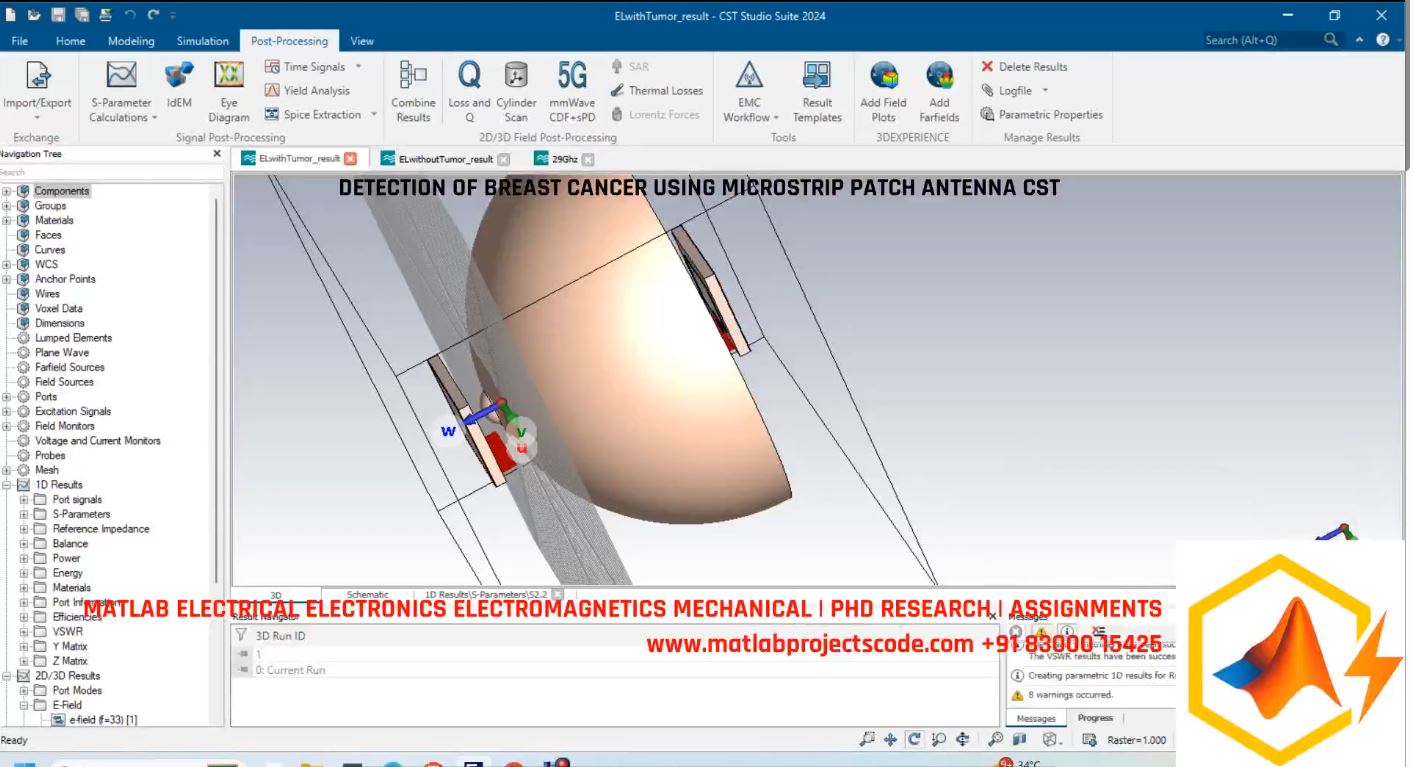Screen dimensions: 1413x767
Task: Open the Simulation ribbon tab
Action: (202, 41)
